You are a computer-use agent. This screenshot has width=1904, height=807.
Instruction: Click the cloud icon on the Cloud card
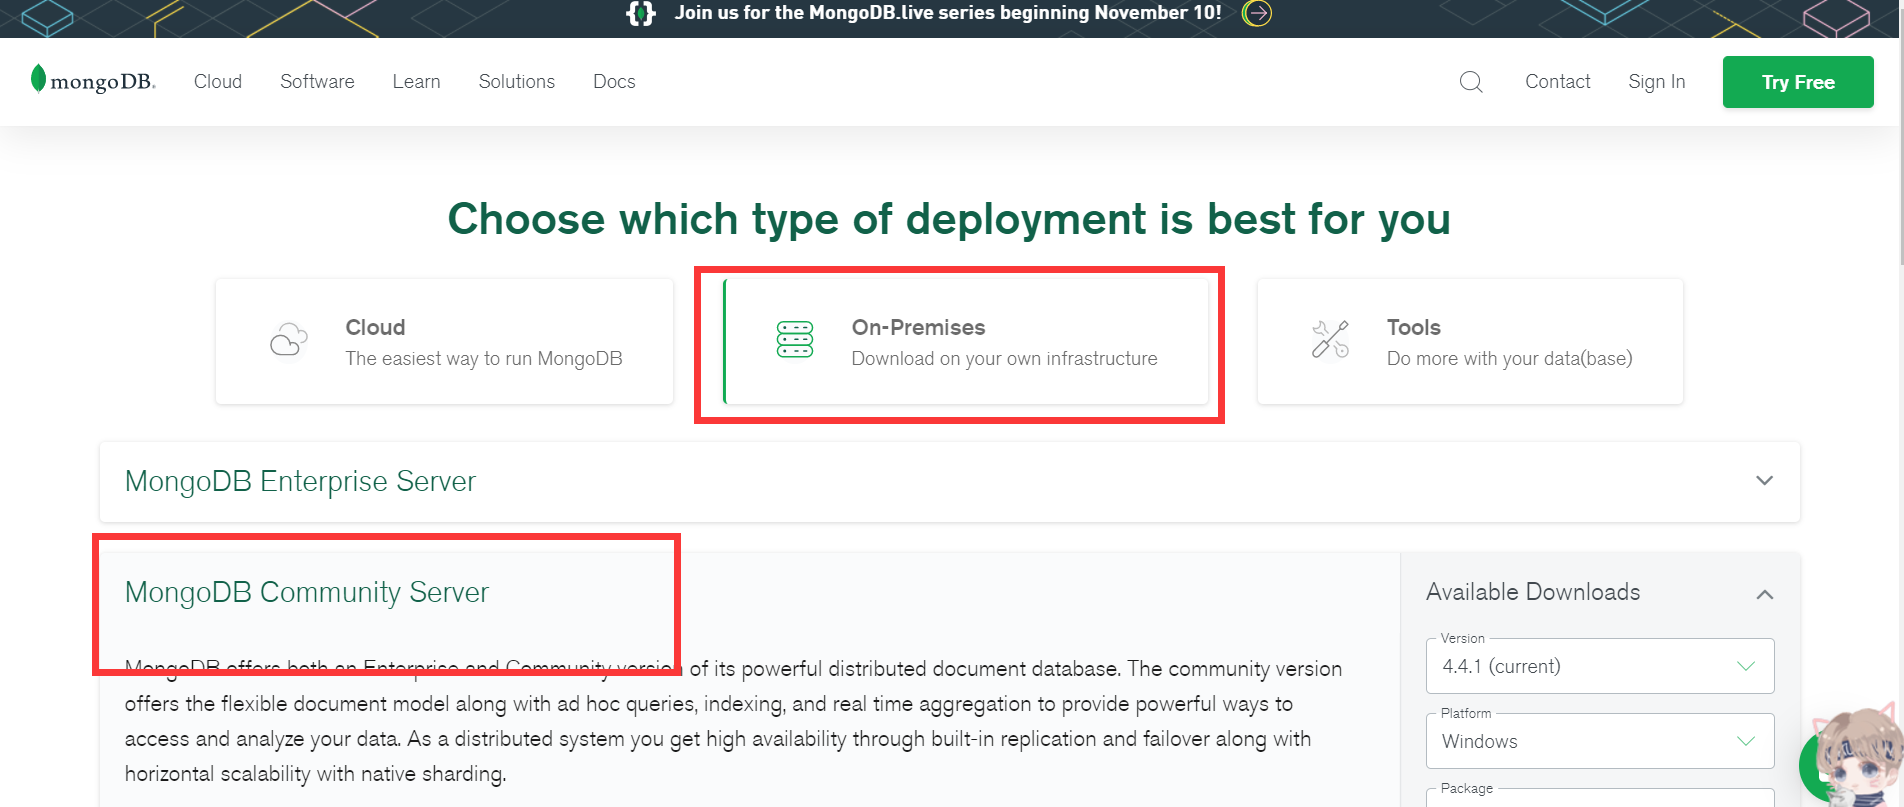pyautogui.click(x=289, y=340)
